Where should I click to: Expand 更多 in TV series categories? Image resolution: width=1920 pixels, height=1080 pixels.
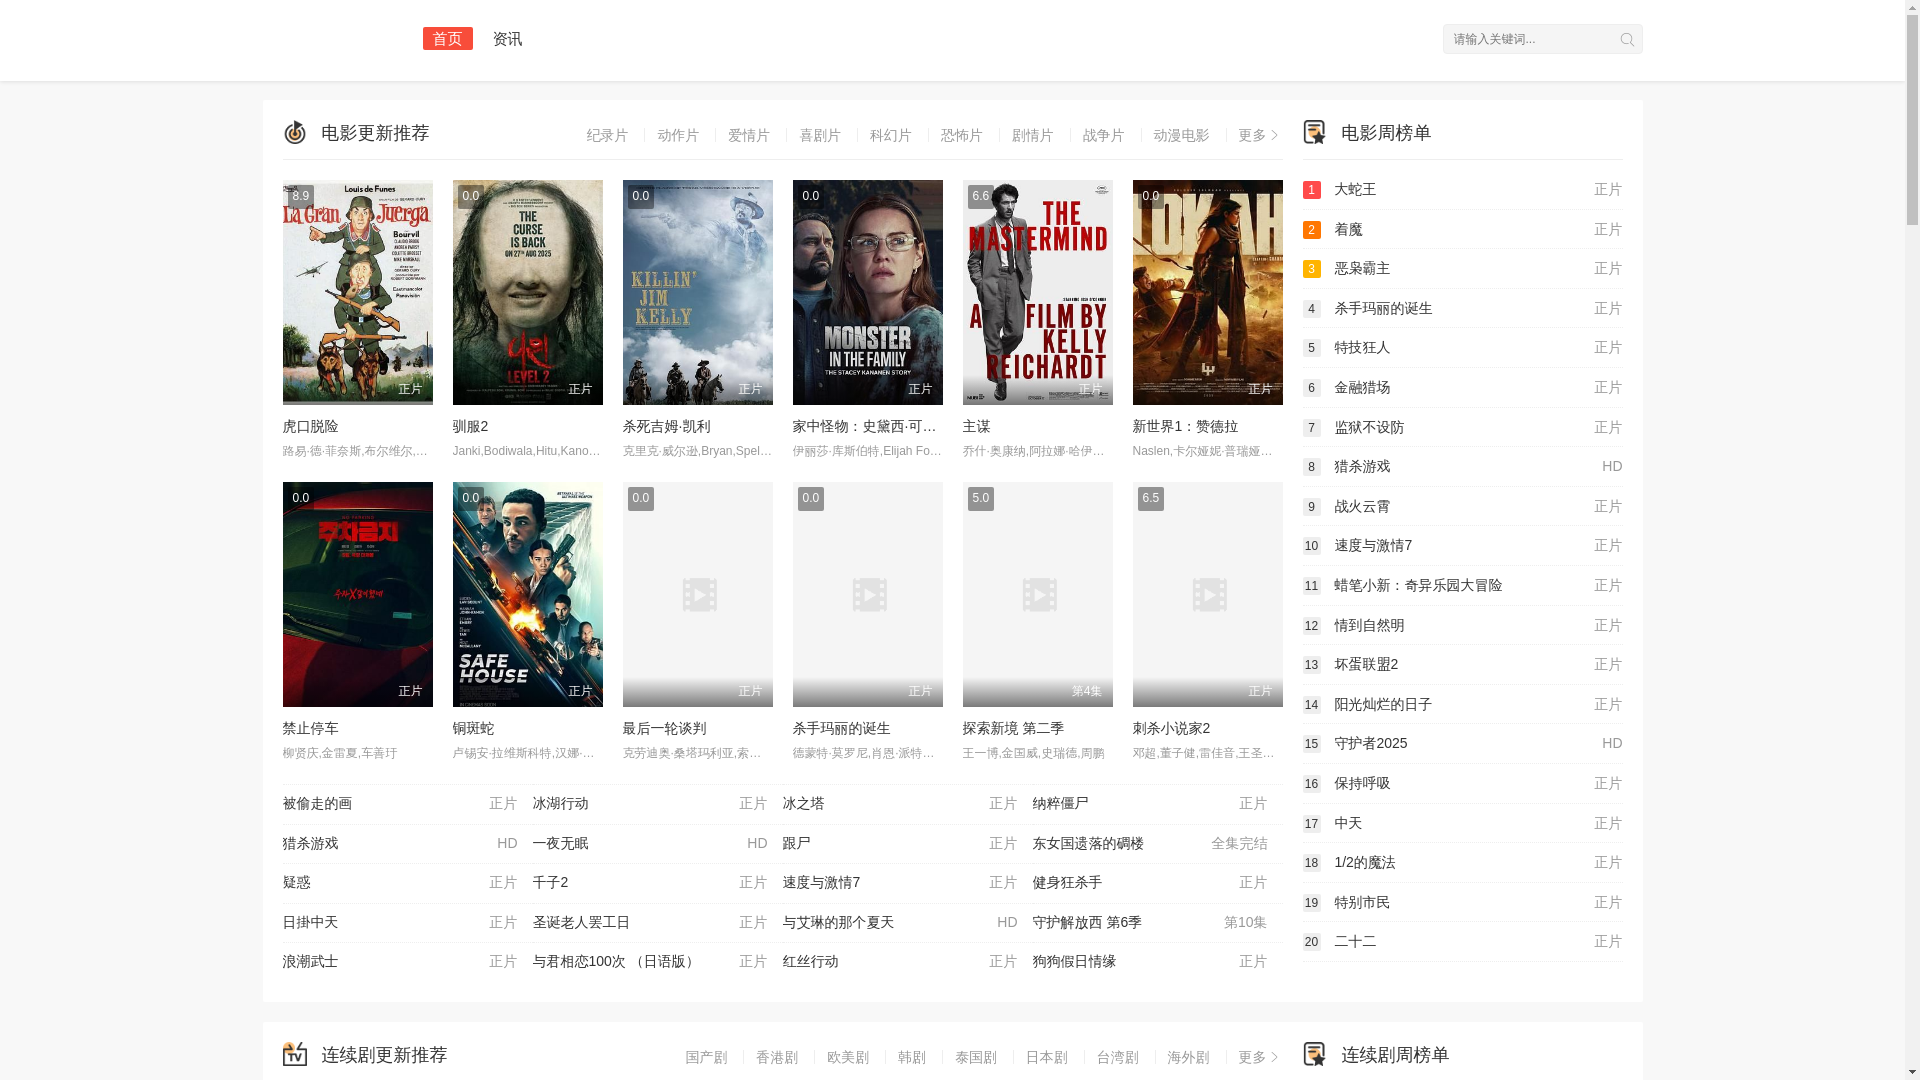[x=1258, y=1057]
